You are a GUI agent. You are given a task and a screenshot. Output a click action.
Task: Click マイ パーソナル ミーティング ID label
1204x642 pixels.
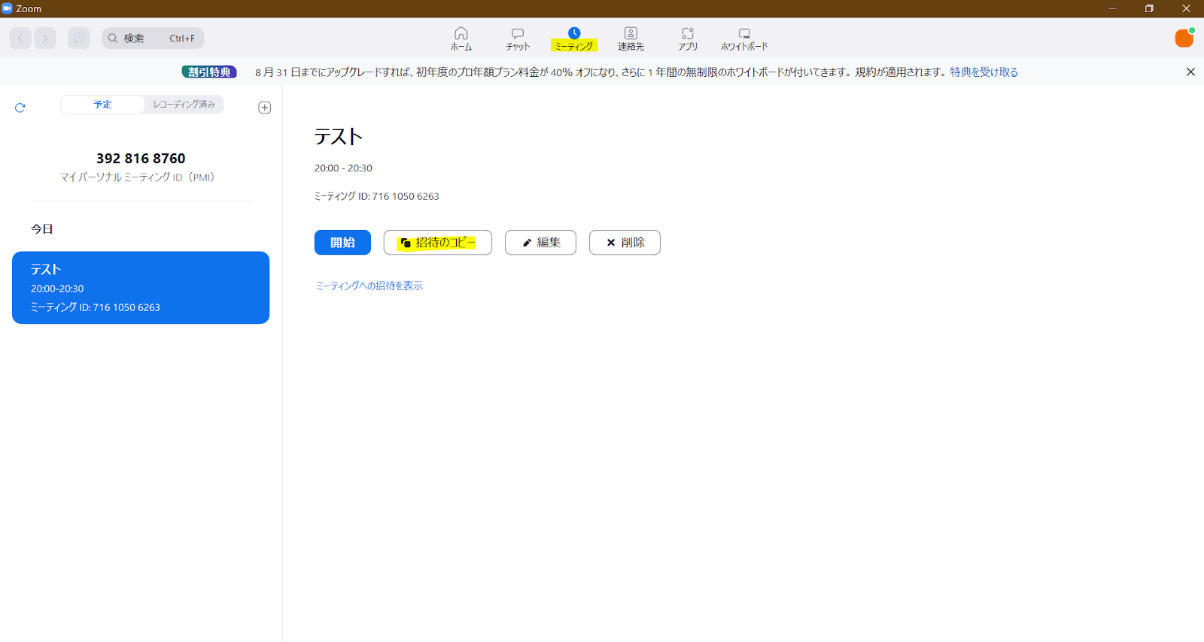(138, 177)
